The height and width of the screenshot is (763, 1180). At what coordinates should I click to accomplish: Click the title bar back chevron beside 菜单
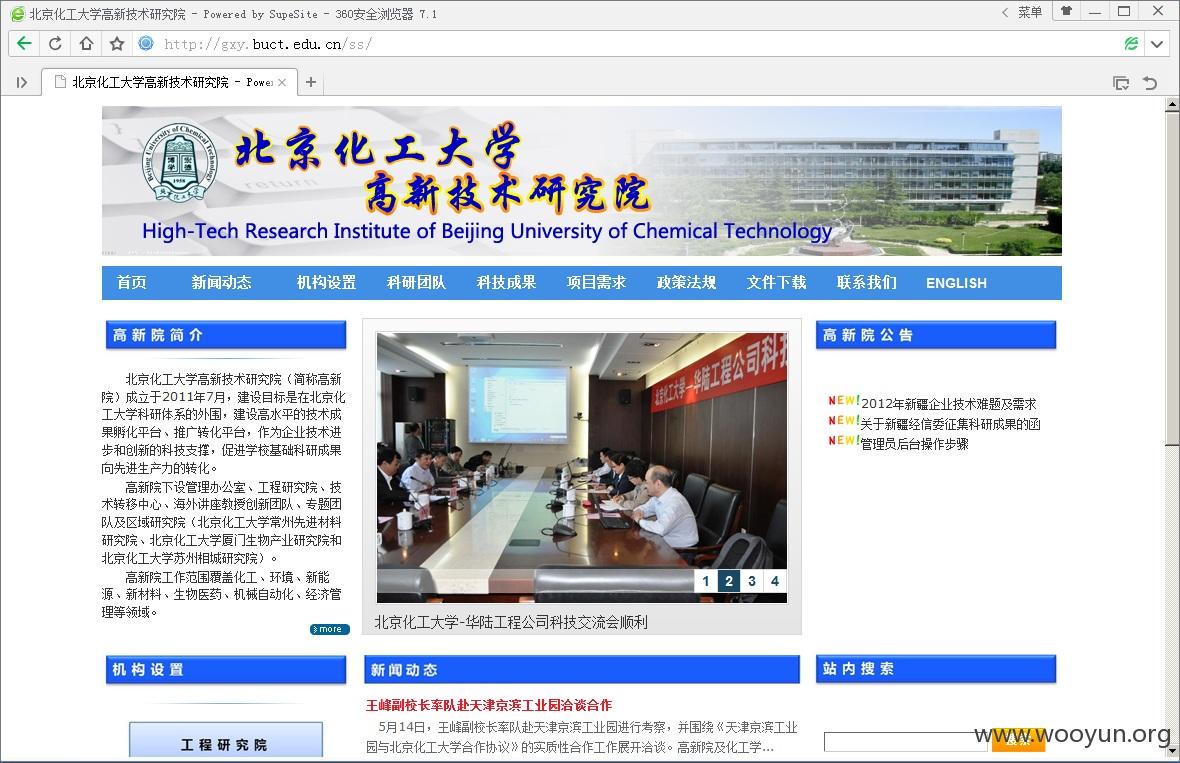1005,12
